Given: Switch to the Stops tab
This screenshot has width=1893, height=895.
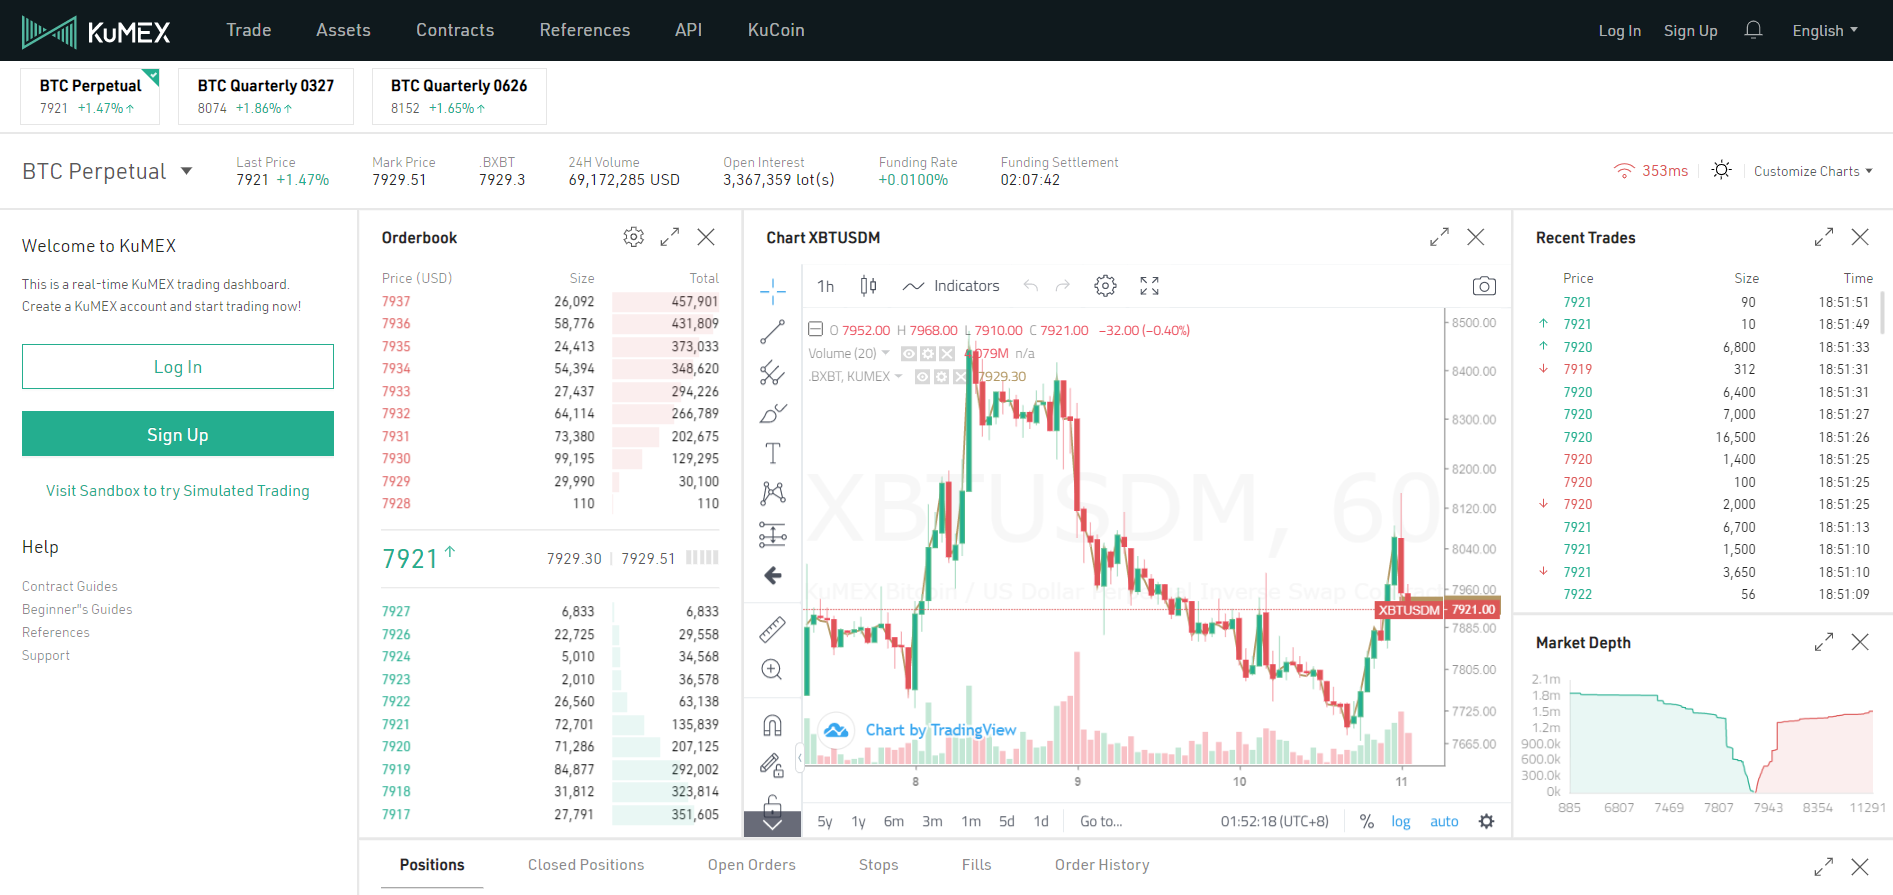Looking at the screenshot, I should pos(878,865).
